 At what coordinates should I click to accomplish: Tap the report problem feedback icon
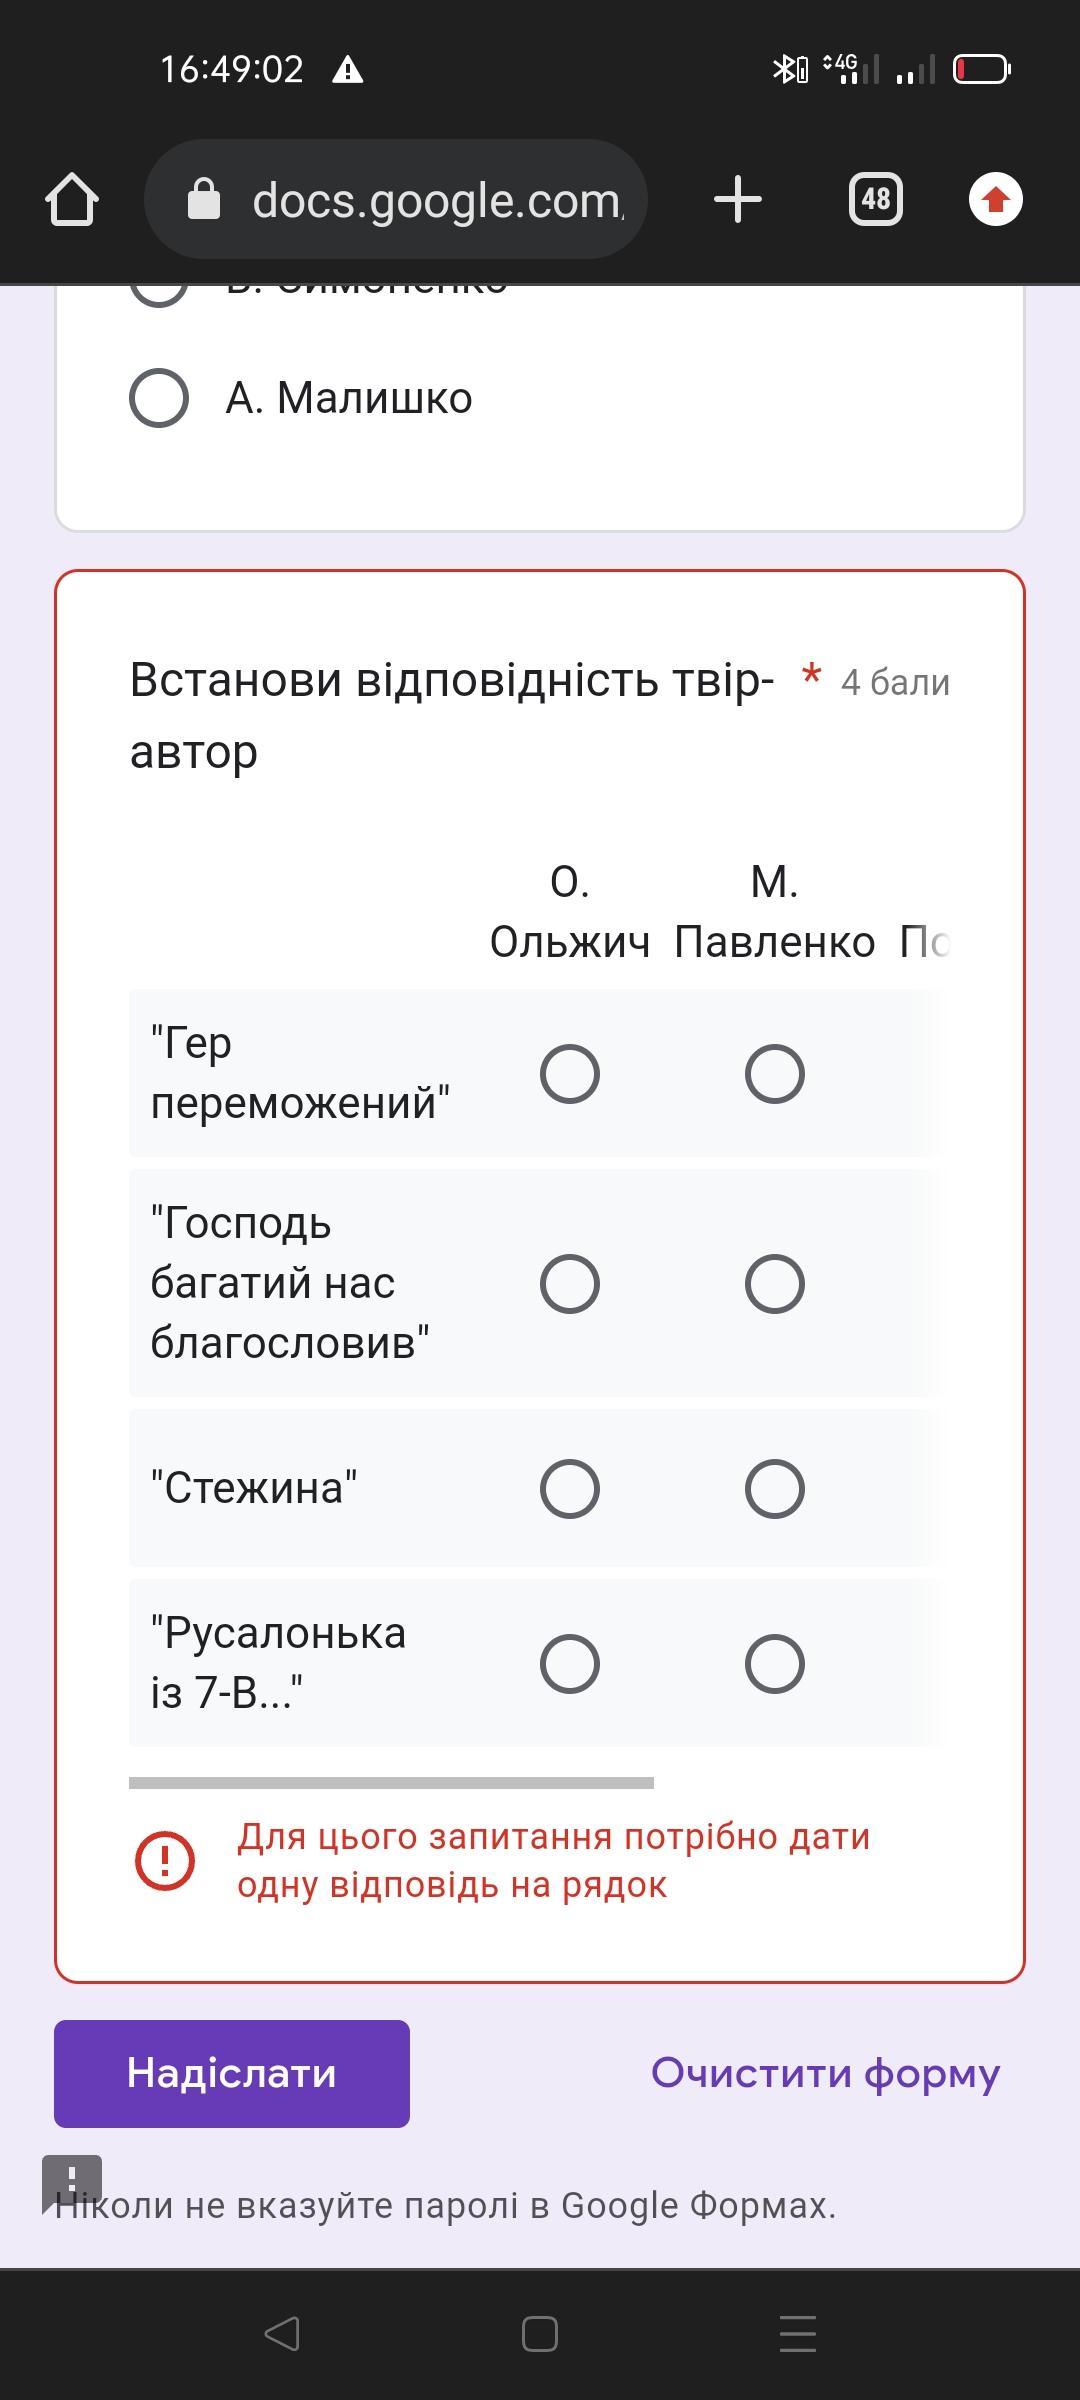pos(72,2182)
